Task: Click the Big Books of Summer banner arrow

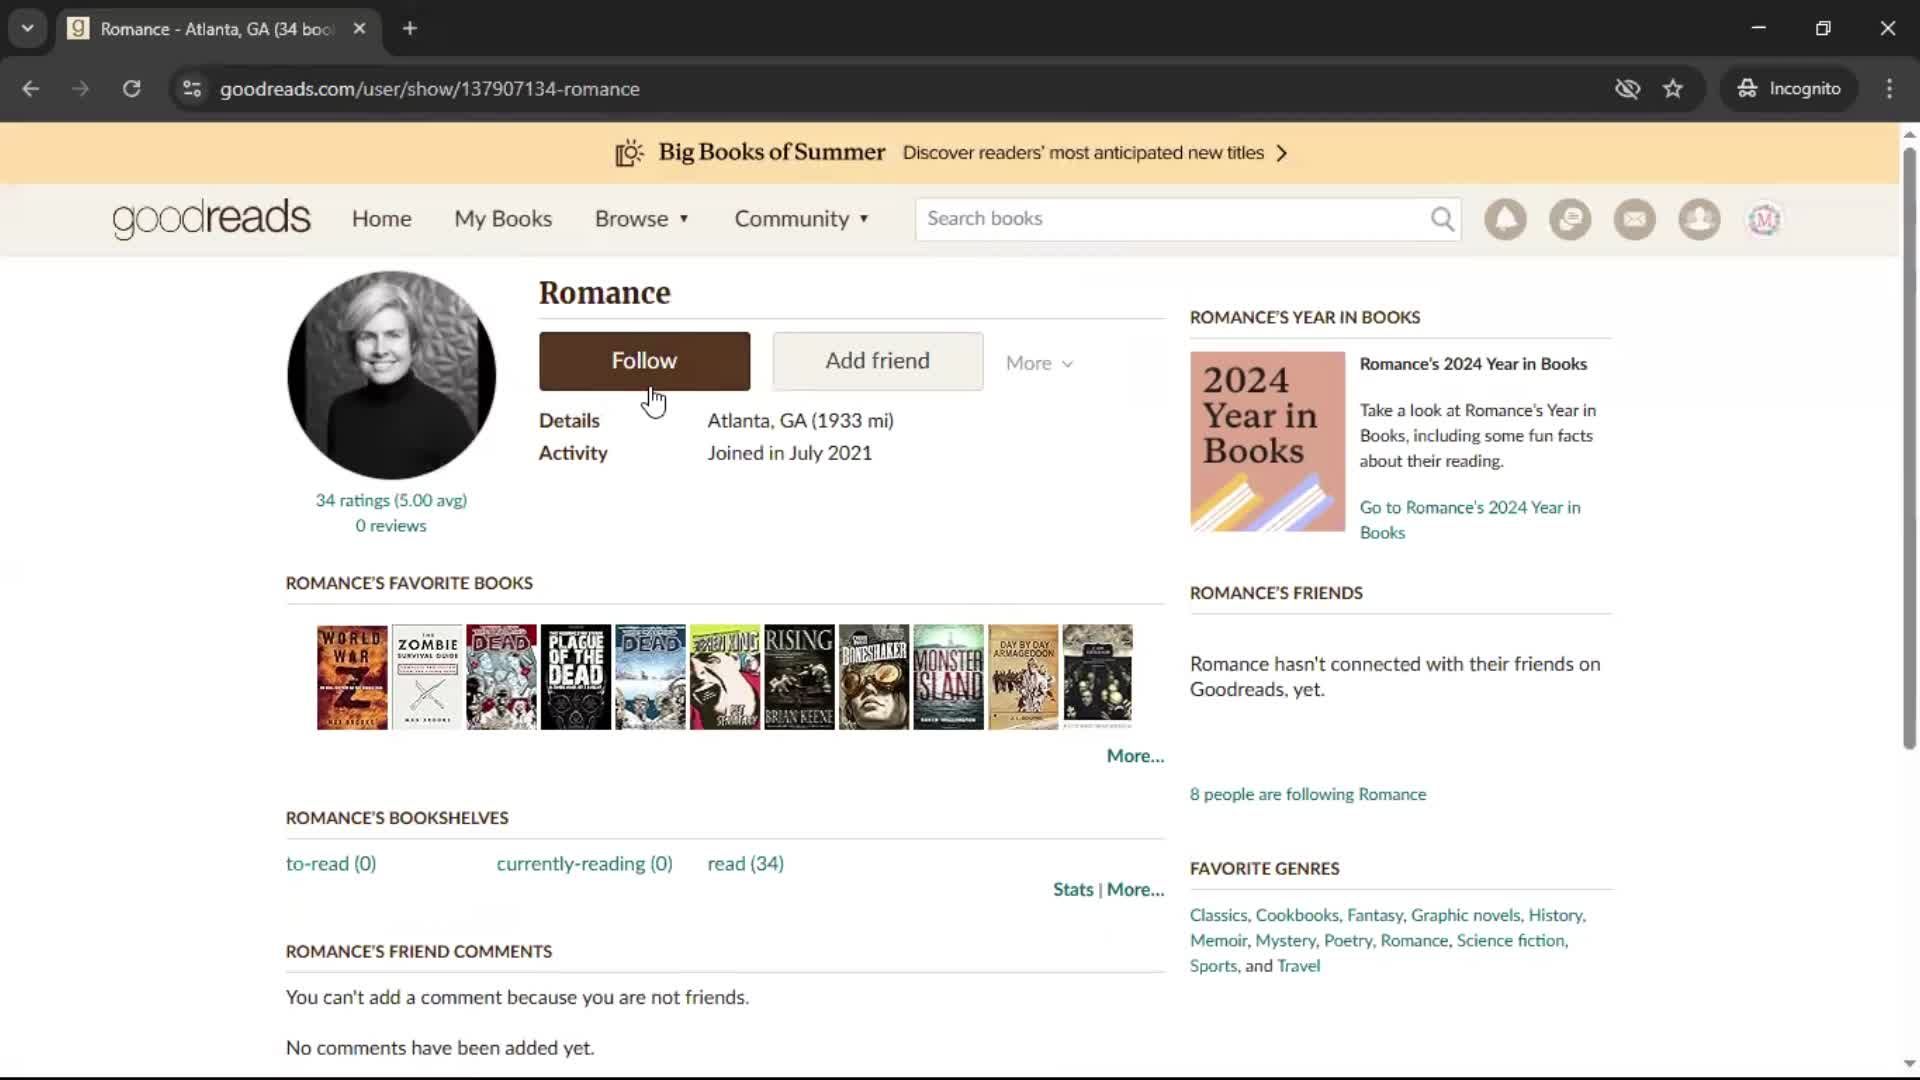Action: click(x=1282, y=153)
